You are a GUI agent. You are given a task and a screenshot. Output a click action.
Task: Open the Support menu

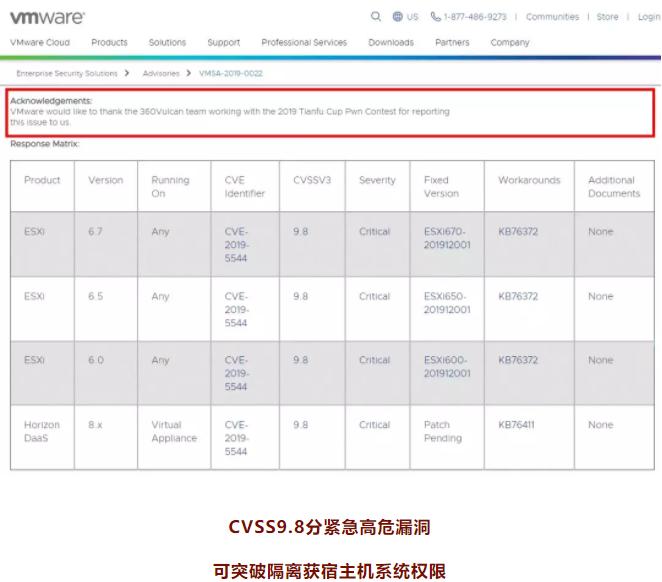tap(224, 42)
